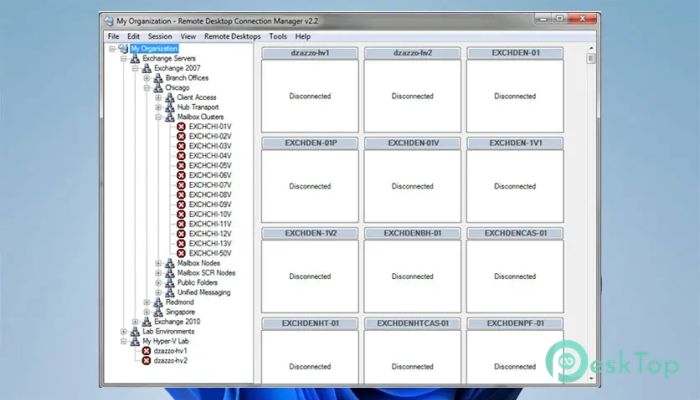This screenshot has width=700, height=400.
Task: Click the My Hyper-V Lab group icon
Action: (135, 341)
